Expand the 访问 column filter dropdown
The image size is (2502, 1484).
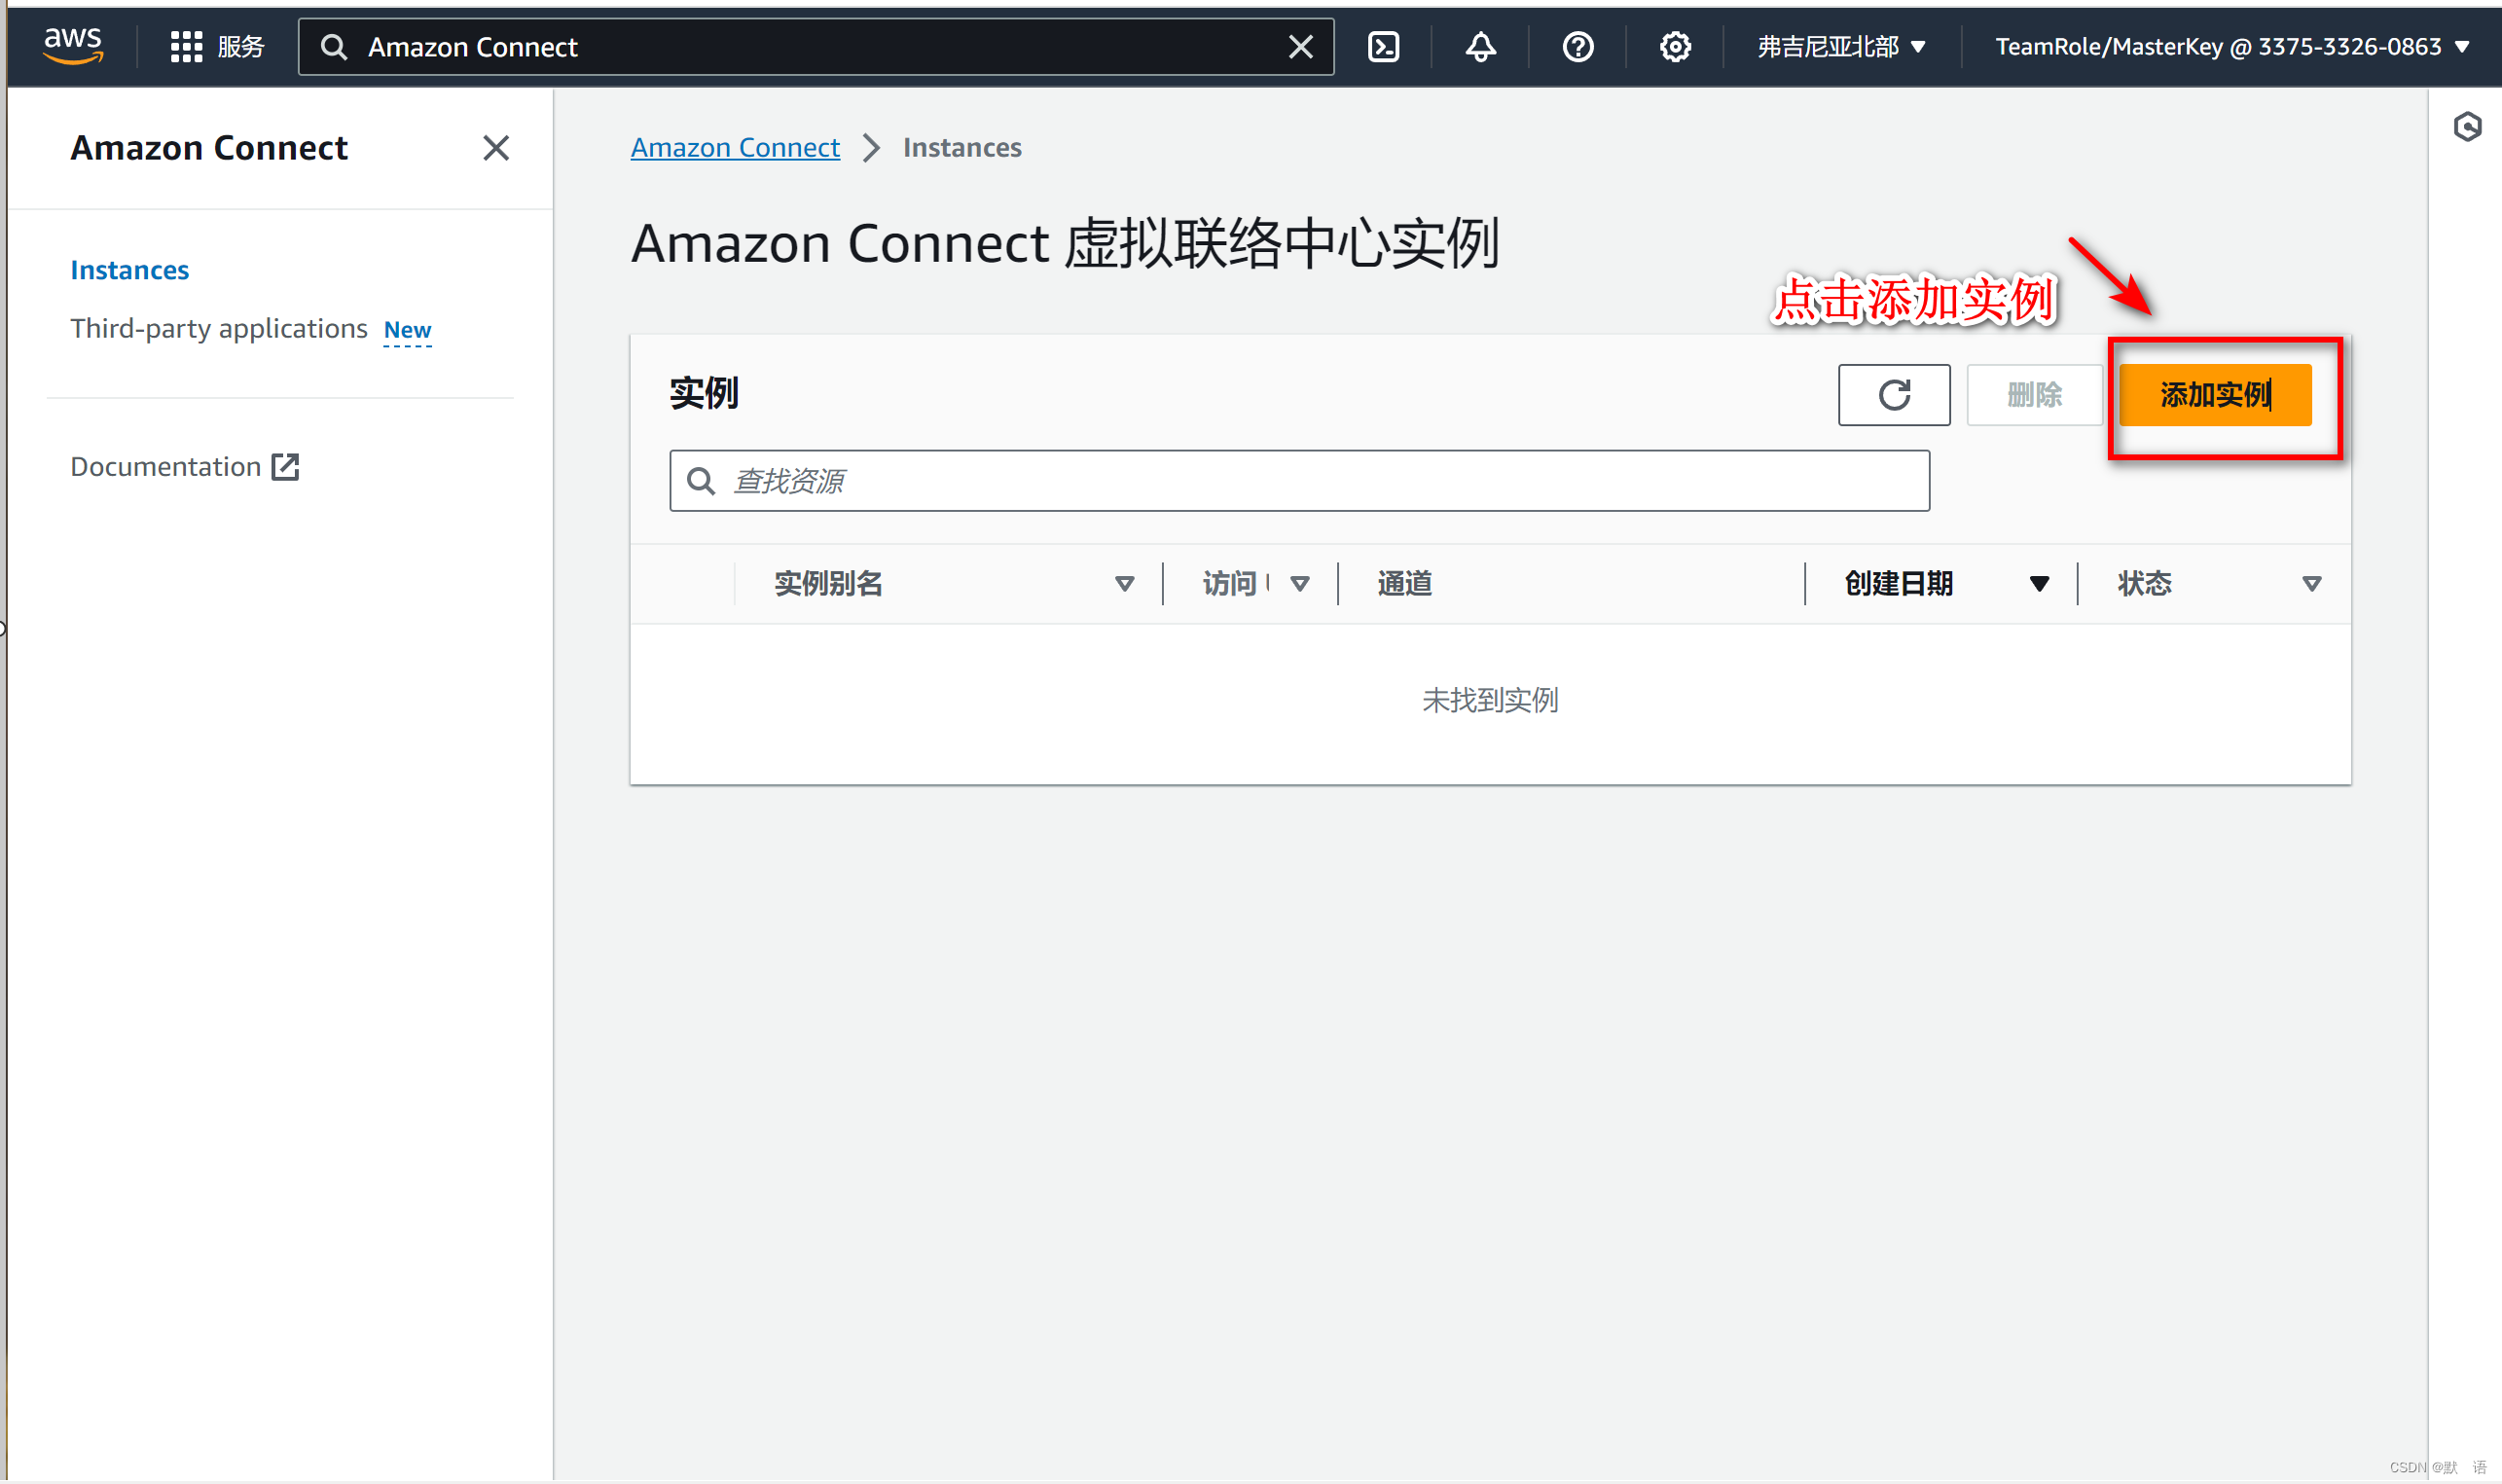1303,583
